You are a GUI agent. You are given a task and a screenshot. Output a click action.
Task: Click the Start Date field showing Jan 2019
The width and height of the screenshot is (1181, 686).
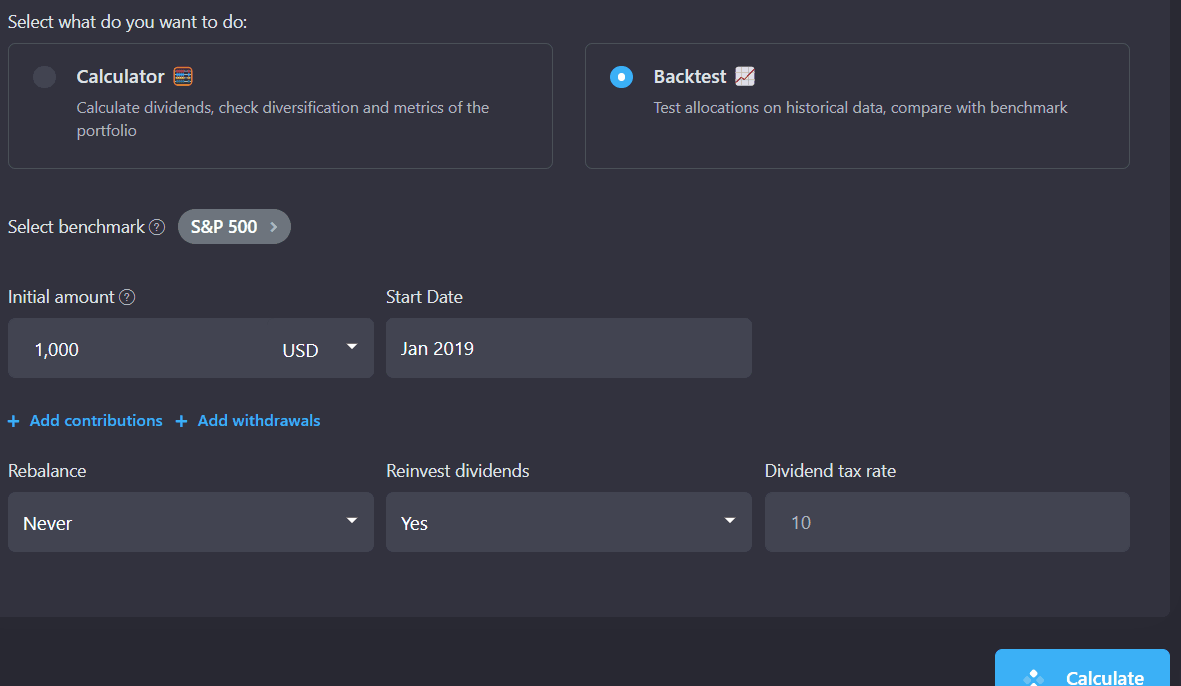568,347
